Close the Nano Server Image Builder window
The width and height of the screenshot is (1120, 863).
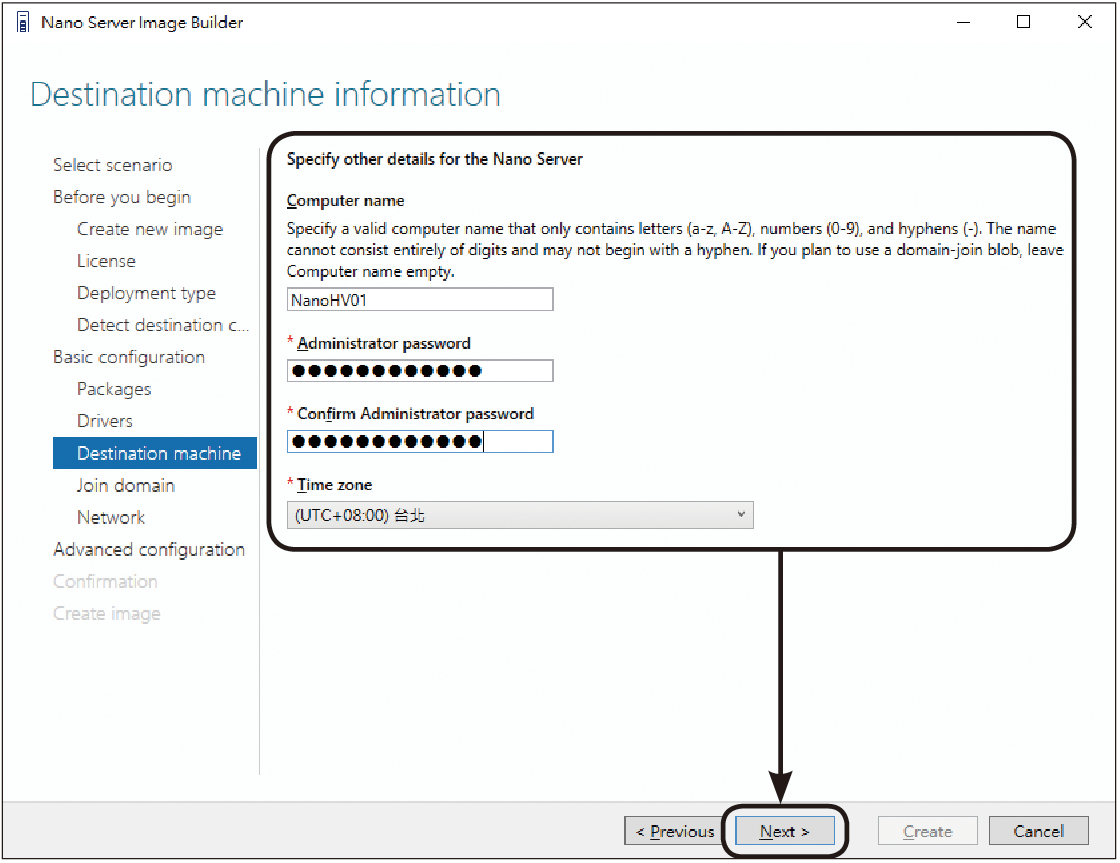(x=1085, y=22)
